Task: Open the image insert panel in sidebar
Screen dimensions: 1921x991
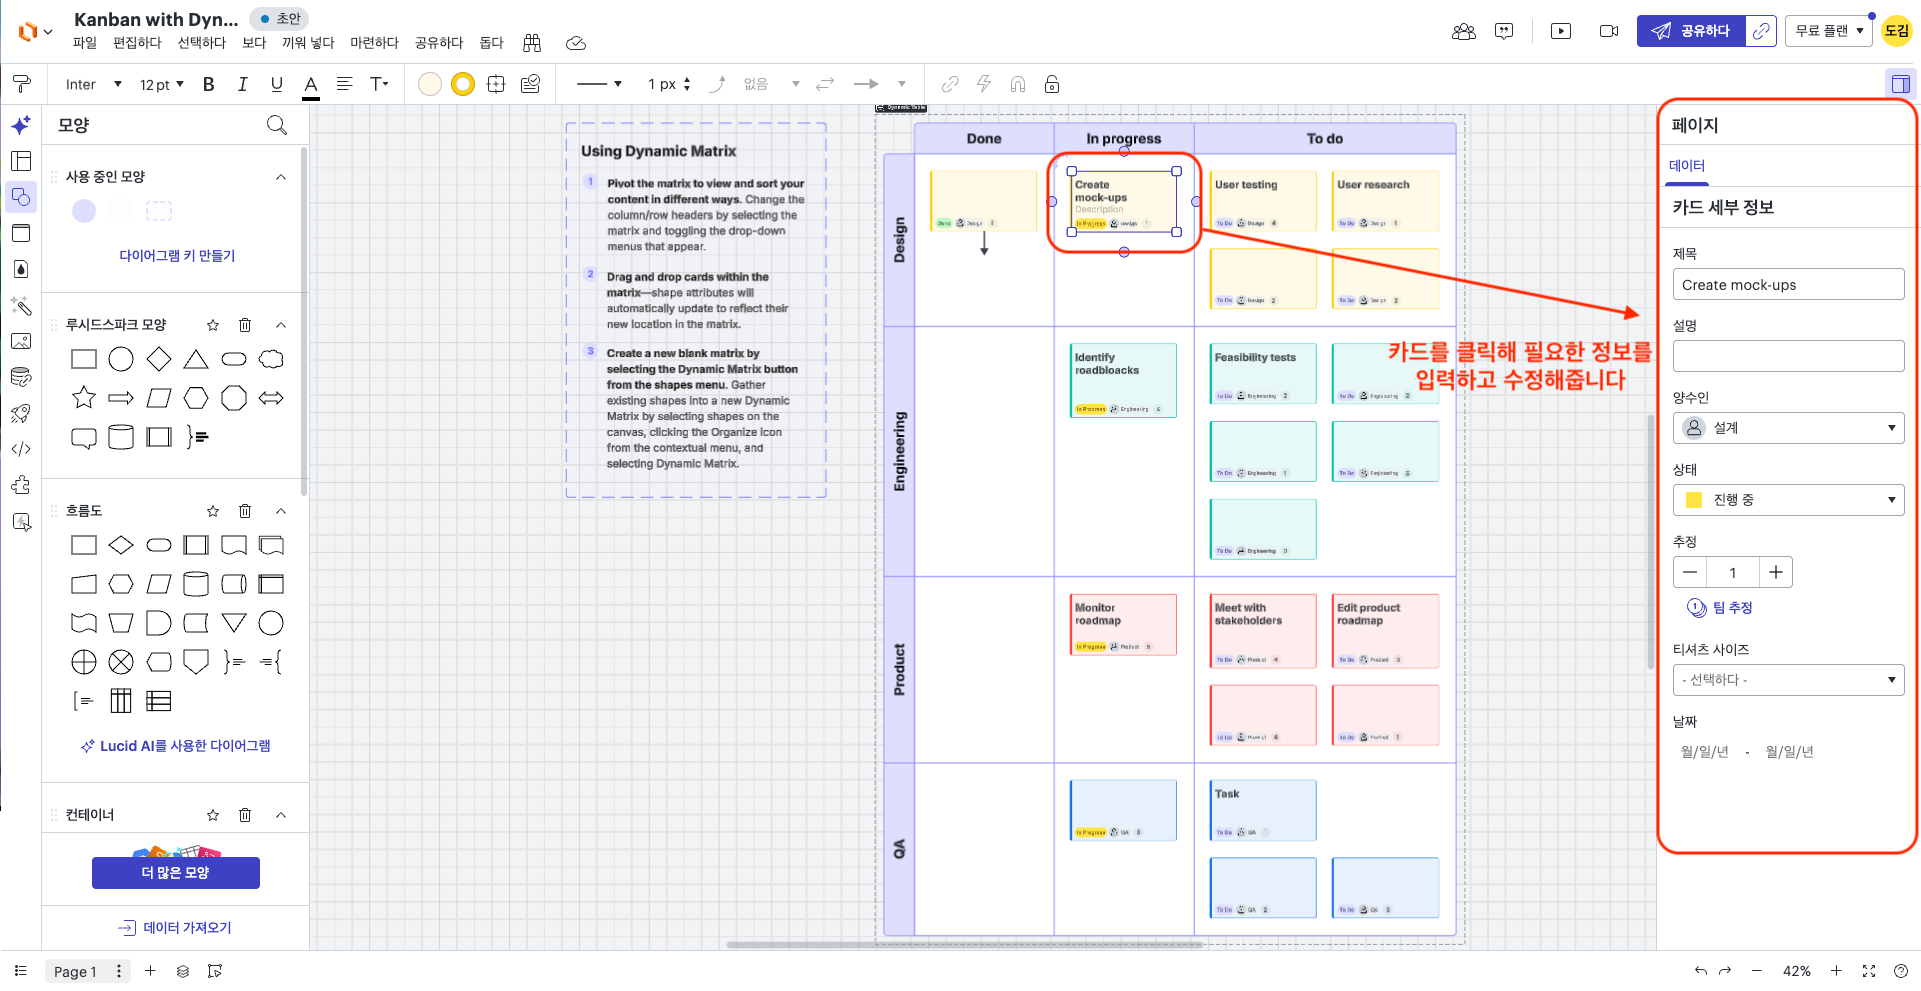Action: click(x=21, y=341)
